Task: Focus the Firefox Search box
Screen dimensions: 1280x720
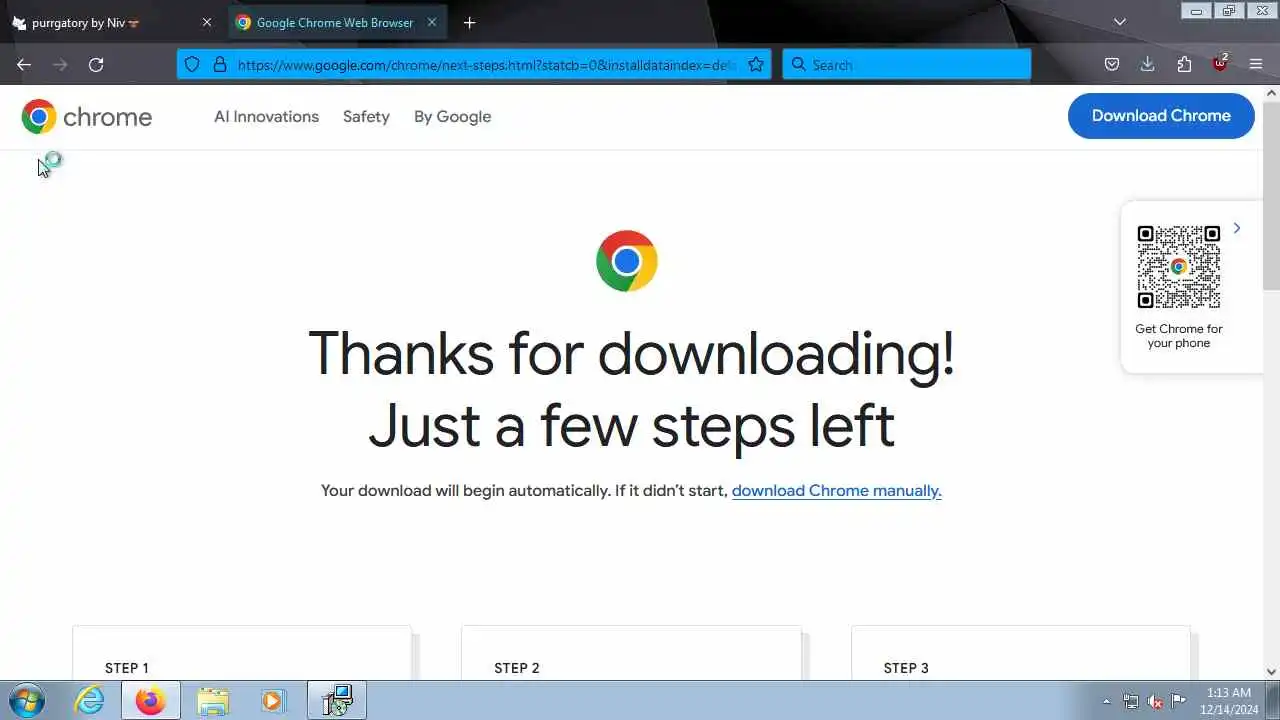Action: 907,65
